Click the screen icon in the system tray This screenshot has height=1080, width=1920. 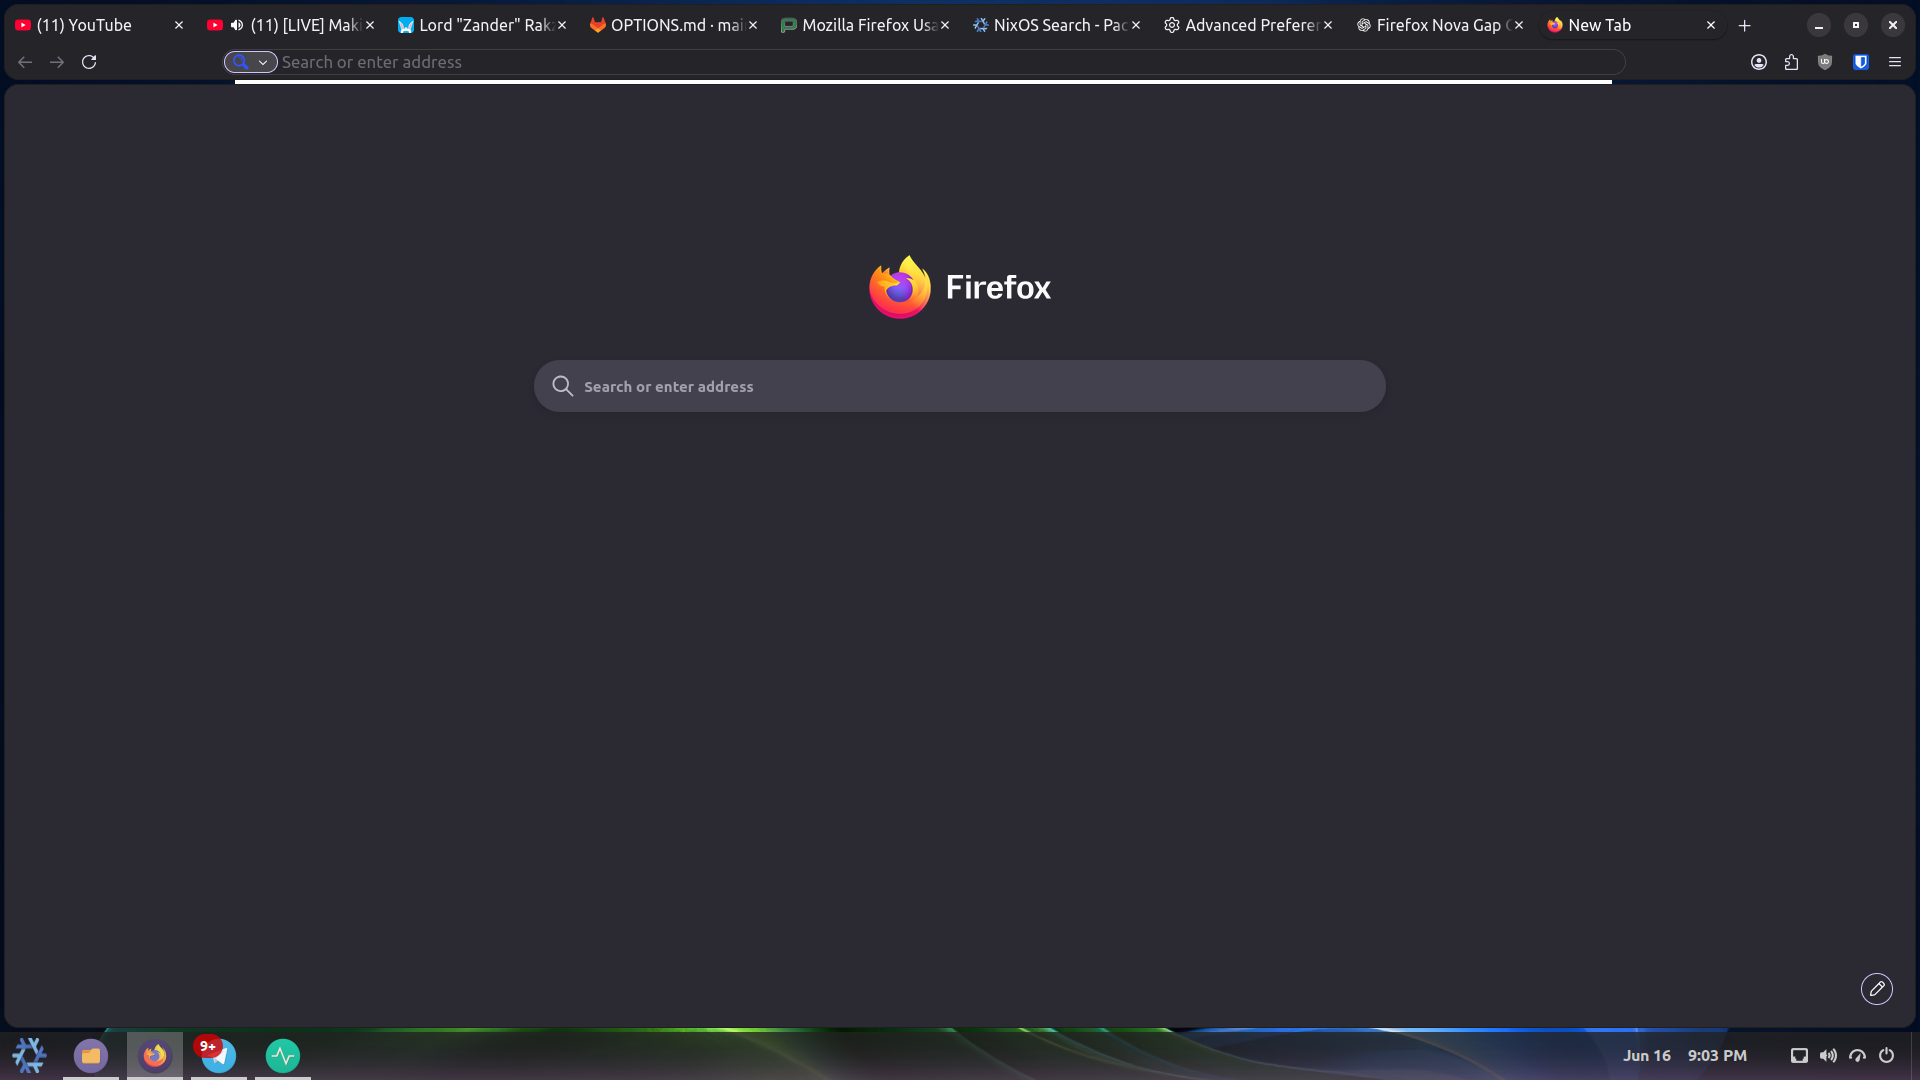pos(1799,1055)
